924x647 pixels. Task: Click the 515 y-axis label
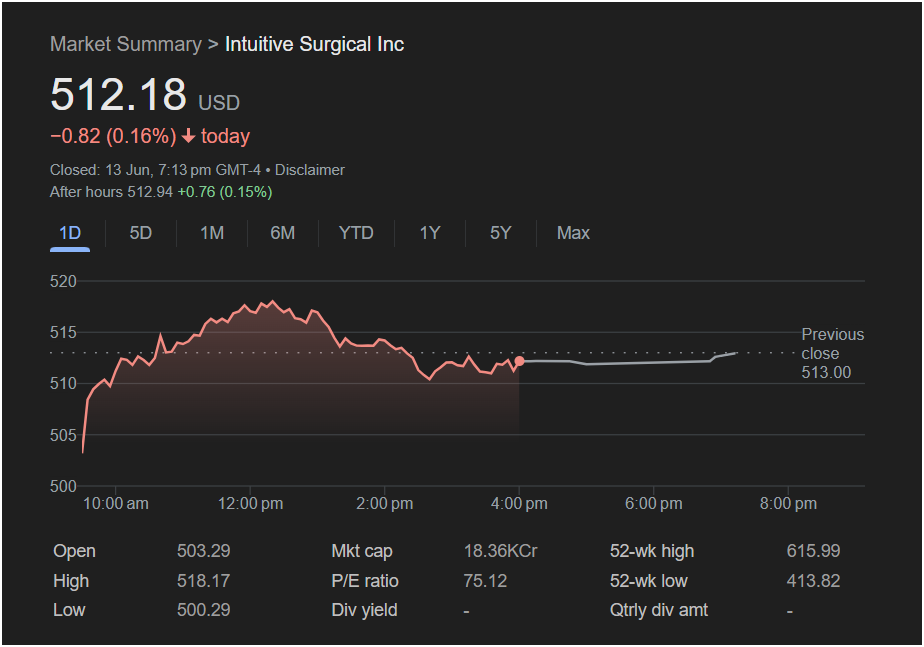tap(63, 333)
